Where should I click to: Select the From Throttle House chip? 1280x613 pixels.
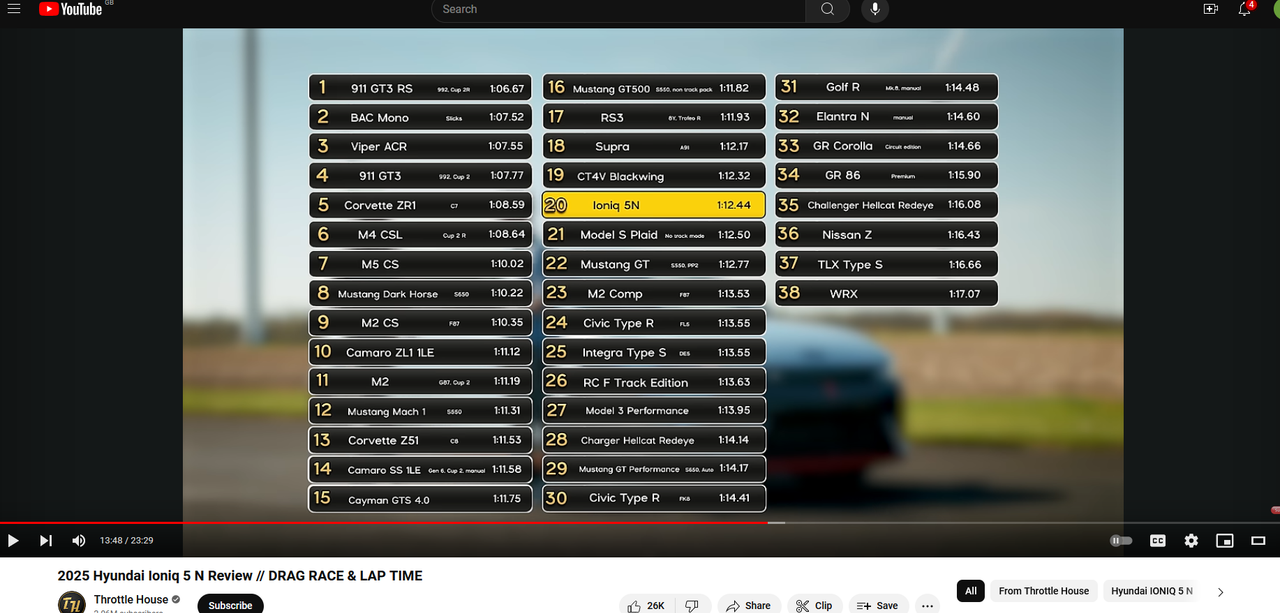coord(1044,591)
